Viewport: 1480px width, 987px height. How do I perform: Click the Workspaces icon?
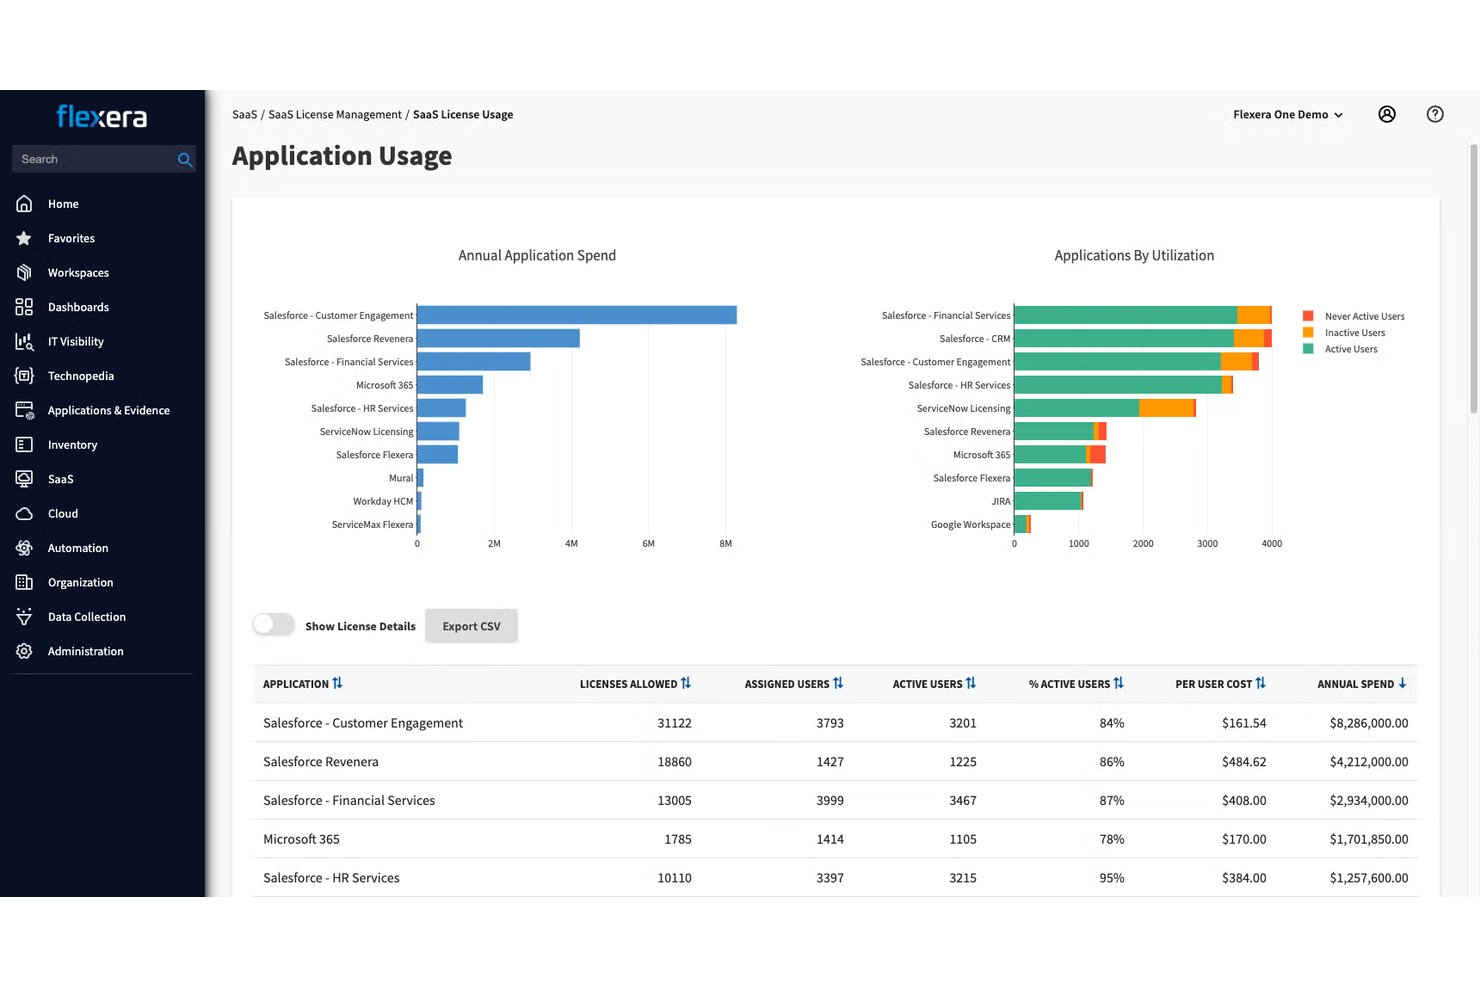click(24, 272)
